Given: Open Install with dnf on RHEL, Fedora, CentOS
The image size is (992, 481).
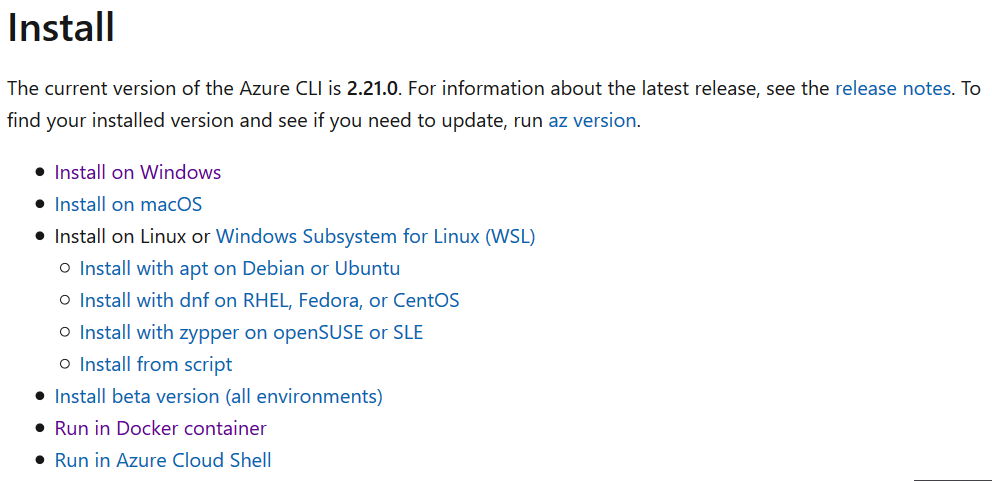Looking at the screenshot, I should (269, 300).
